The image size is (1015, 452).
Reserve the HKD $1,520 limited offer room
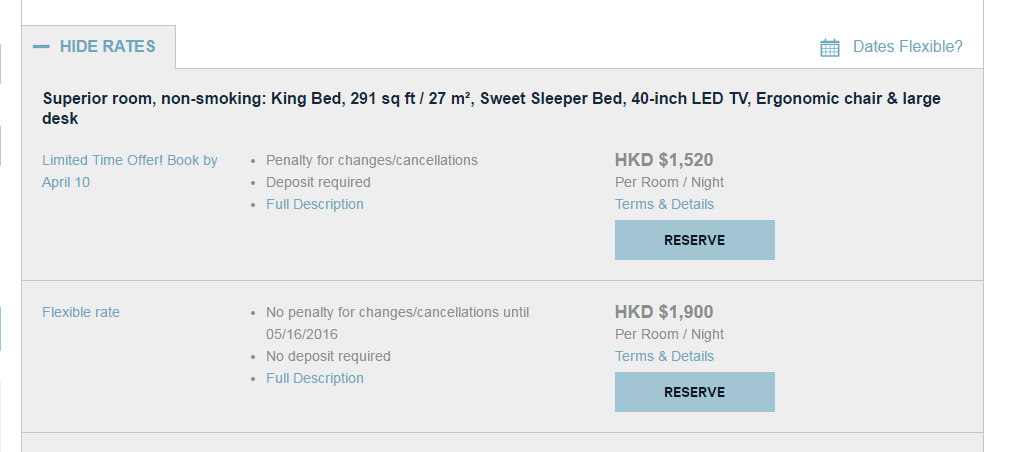click(x=695, y=240)
